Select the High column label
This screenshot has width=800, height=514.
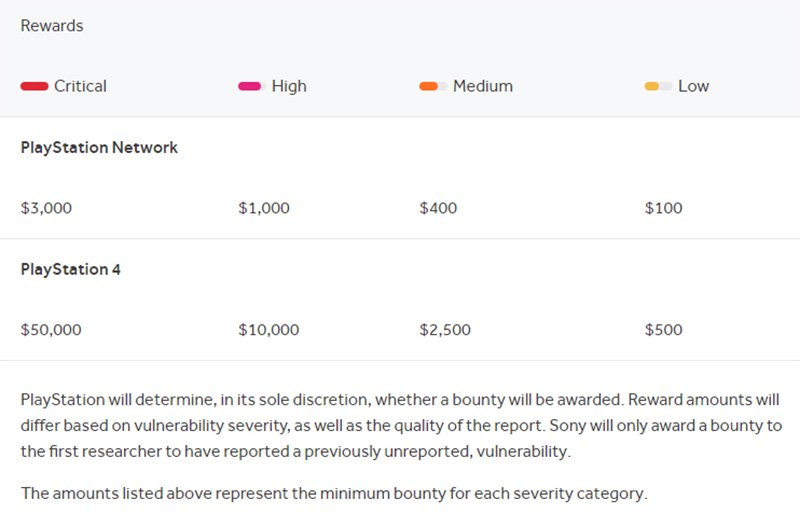(289, 86)
